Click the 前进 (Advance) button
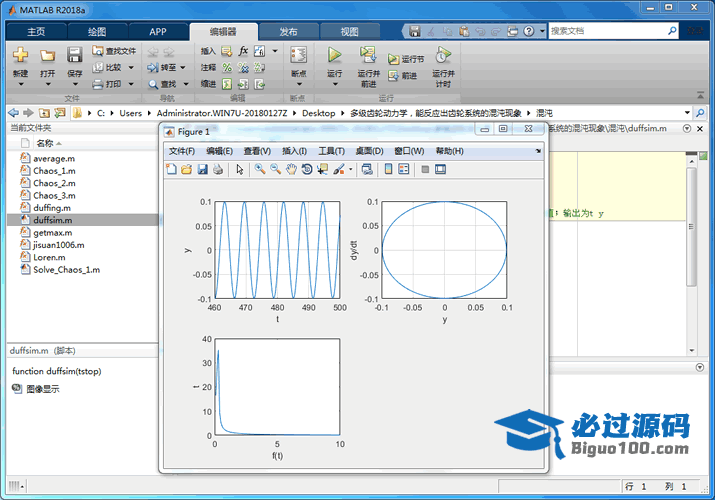Image resolution: width=715 pixels, height=500 pixels. (403, 76)
